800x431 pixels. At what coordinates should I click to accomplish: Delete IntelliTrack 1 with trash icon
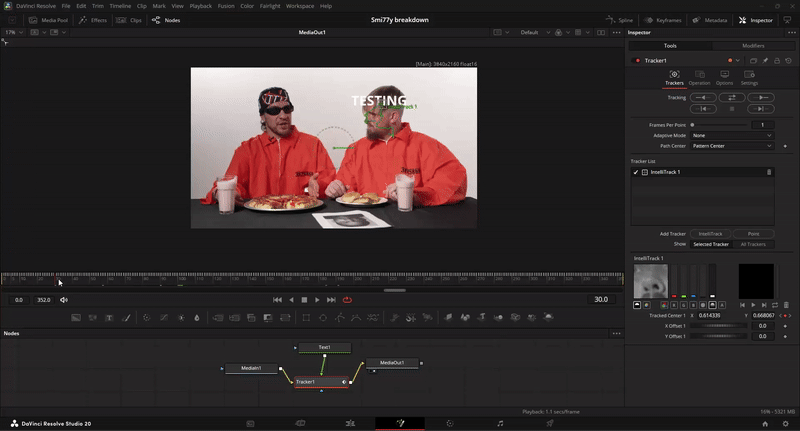[769, 172]
